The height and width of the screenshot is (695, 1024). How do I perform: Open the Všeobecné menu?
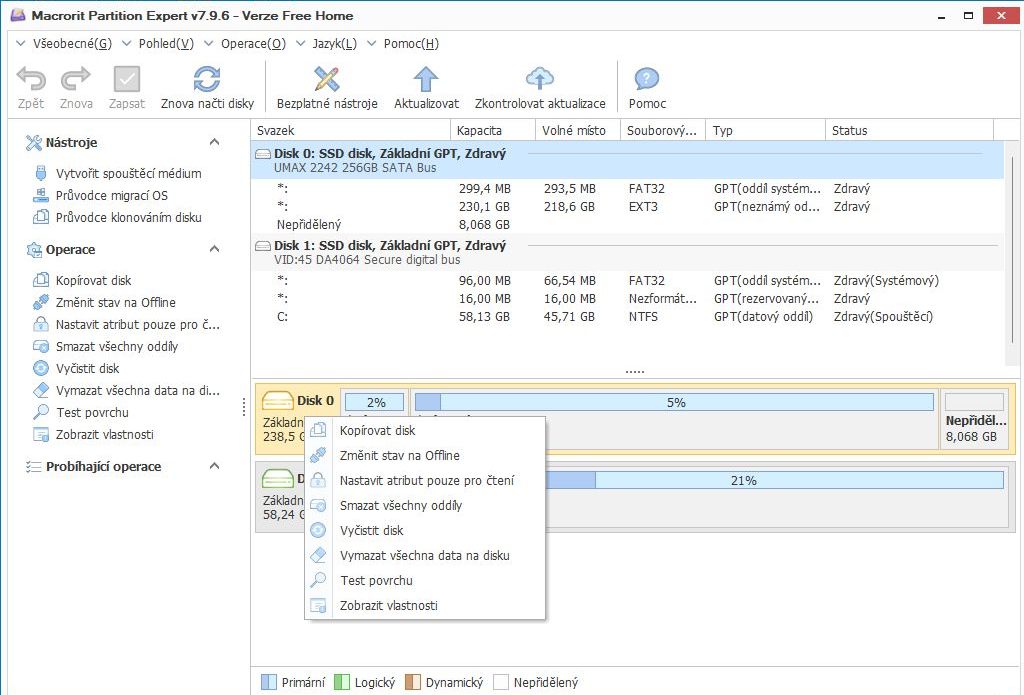pos(72,43)
